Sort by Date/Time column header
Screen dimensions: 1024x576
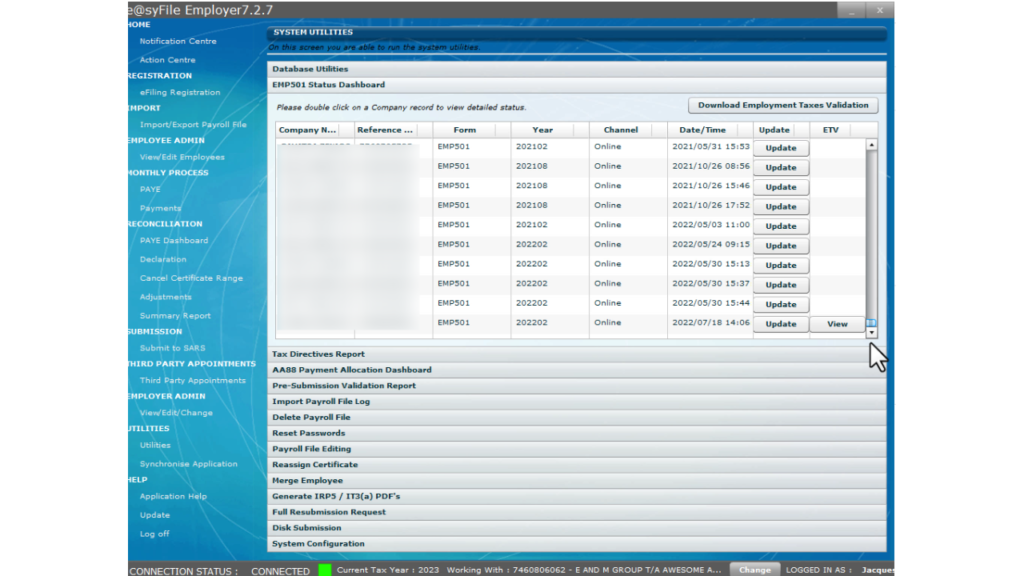pyautogui.click(x=711, y=130)
